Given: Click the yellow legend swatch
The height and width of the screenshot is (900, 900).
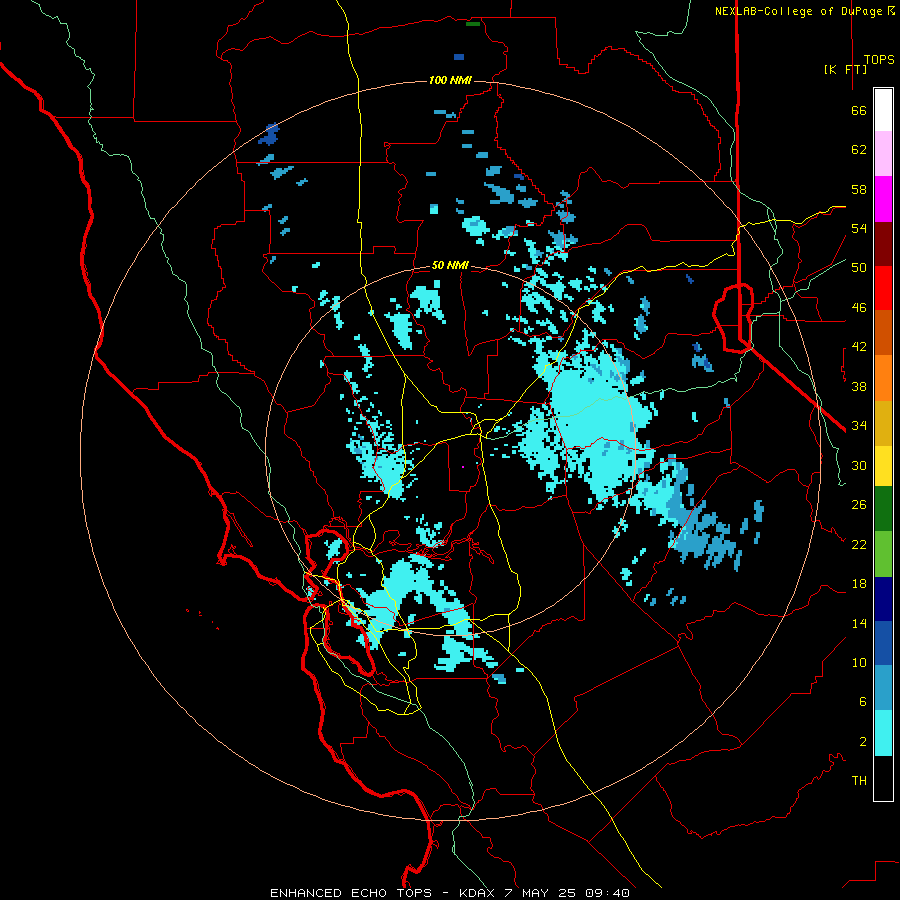Looking at the screenshot, I should [x=883, y=465].
